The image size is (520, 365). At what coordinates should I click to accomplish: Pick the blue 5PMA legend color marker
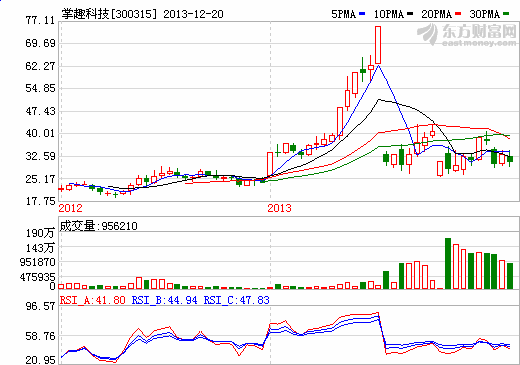point(362,14)
